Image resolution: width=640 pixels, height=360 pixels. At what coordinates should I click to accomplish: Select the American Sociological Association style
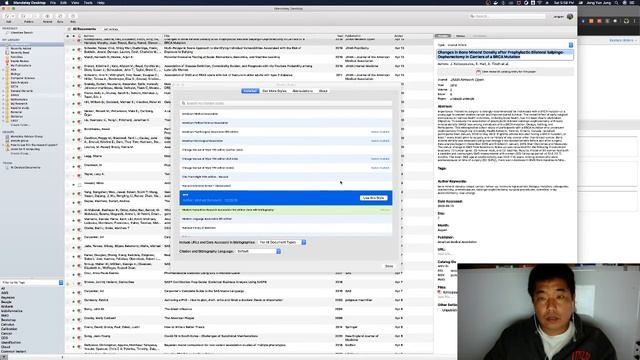click(x=286, y=141)
